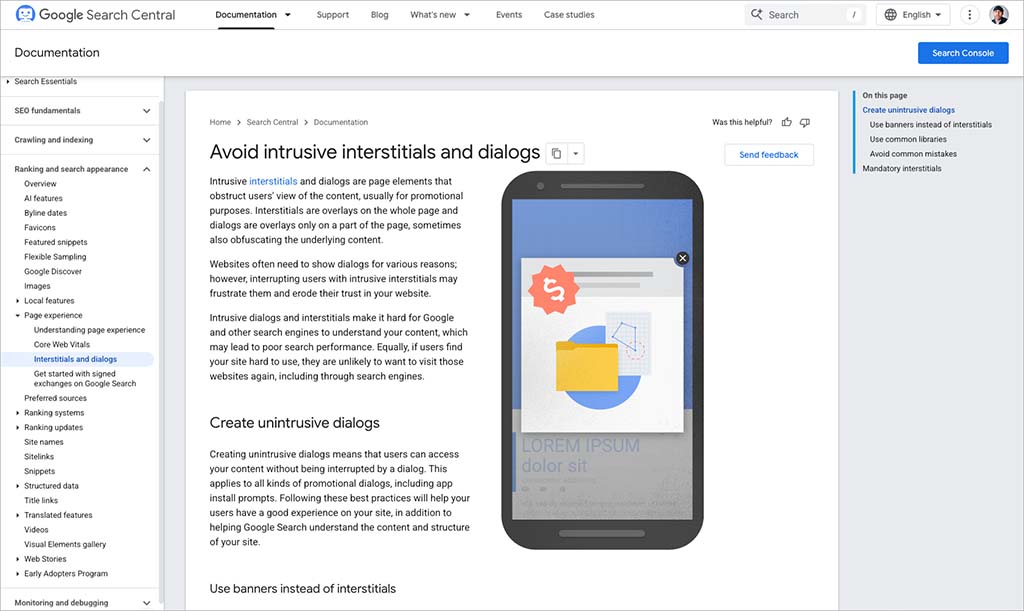Click the thumbs down not helpful icon

pos(805,122)
